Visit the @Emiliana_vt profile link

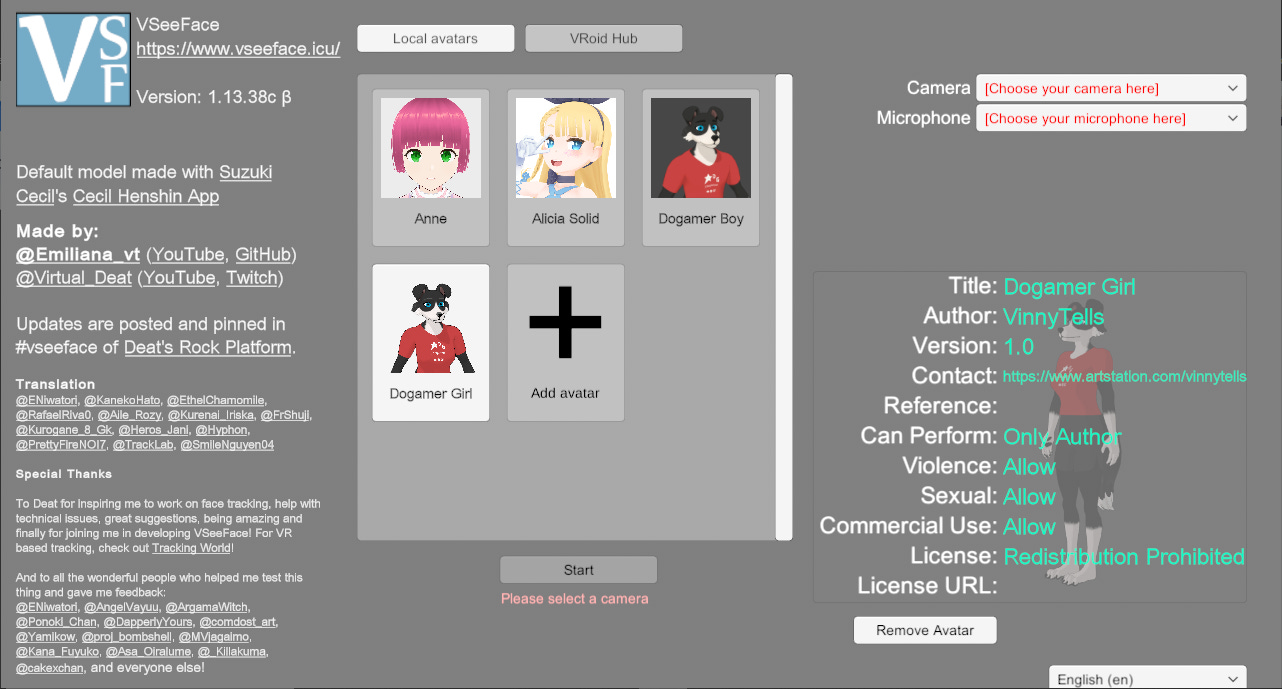click(78, 254)
